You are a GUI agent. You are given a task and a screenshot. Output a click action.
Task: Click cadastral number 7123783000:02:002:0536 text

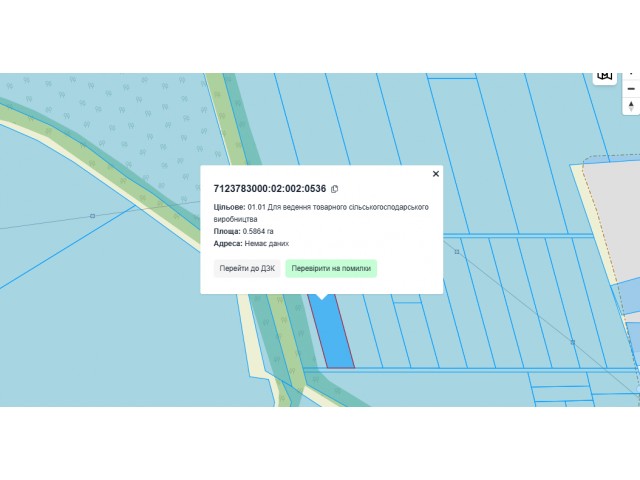click(270, 188)
